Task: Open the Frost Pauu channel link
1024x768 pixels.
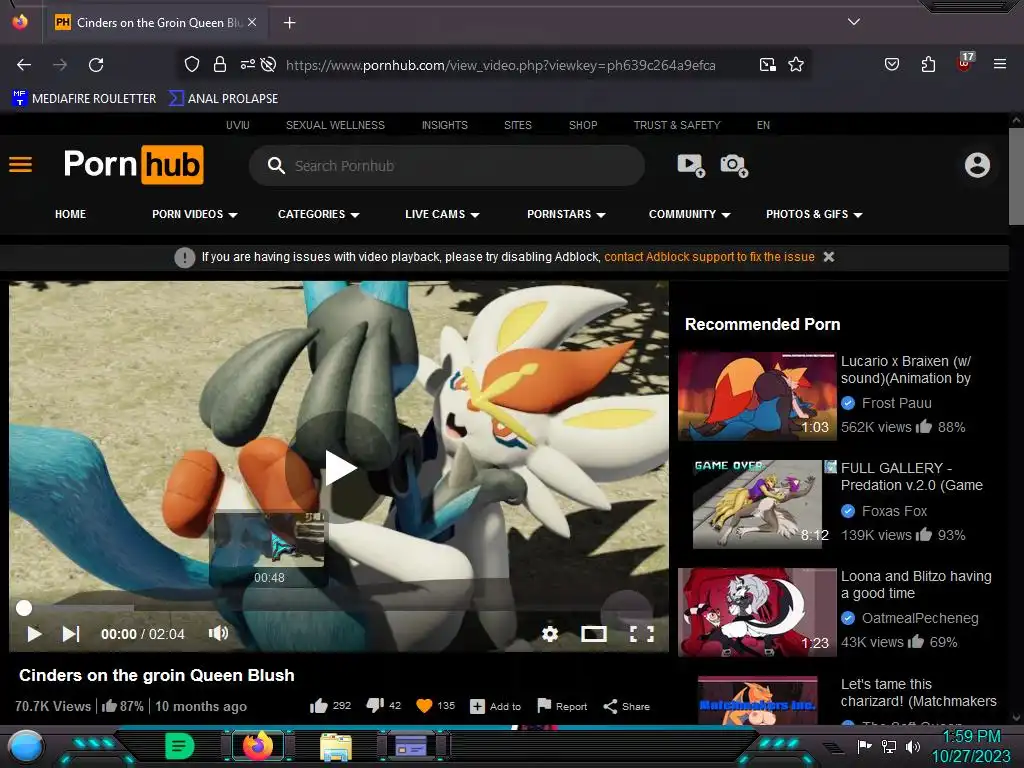Action: click(x=897, y=403)
